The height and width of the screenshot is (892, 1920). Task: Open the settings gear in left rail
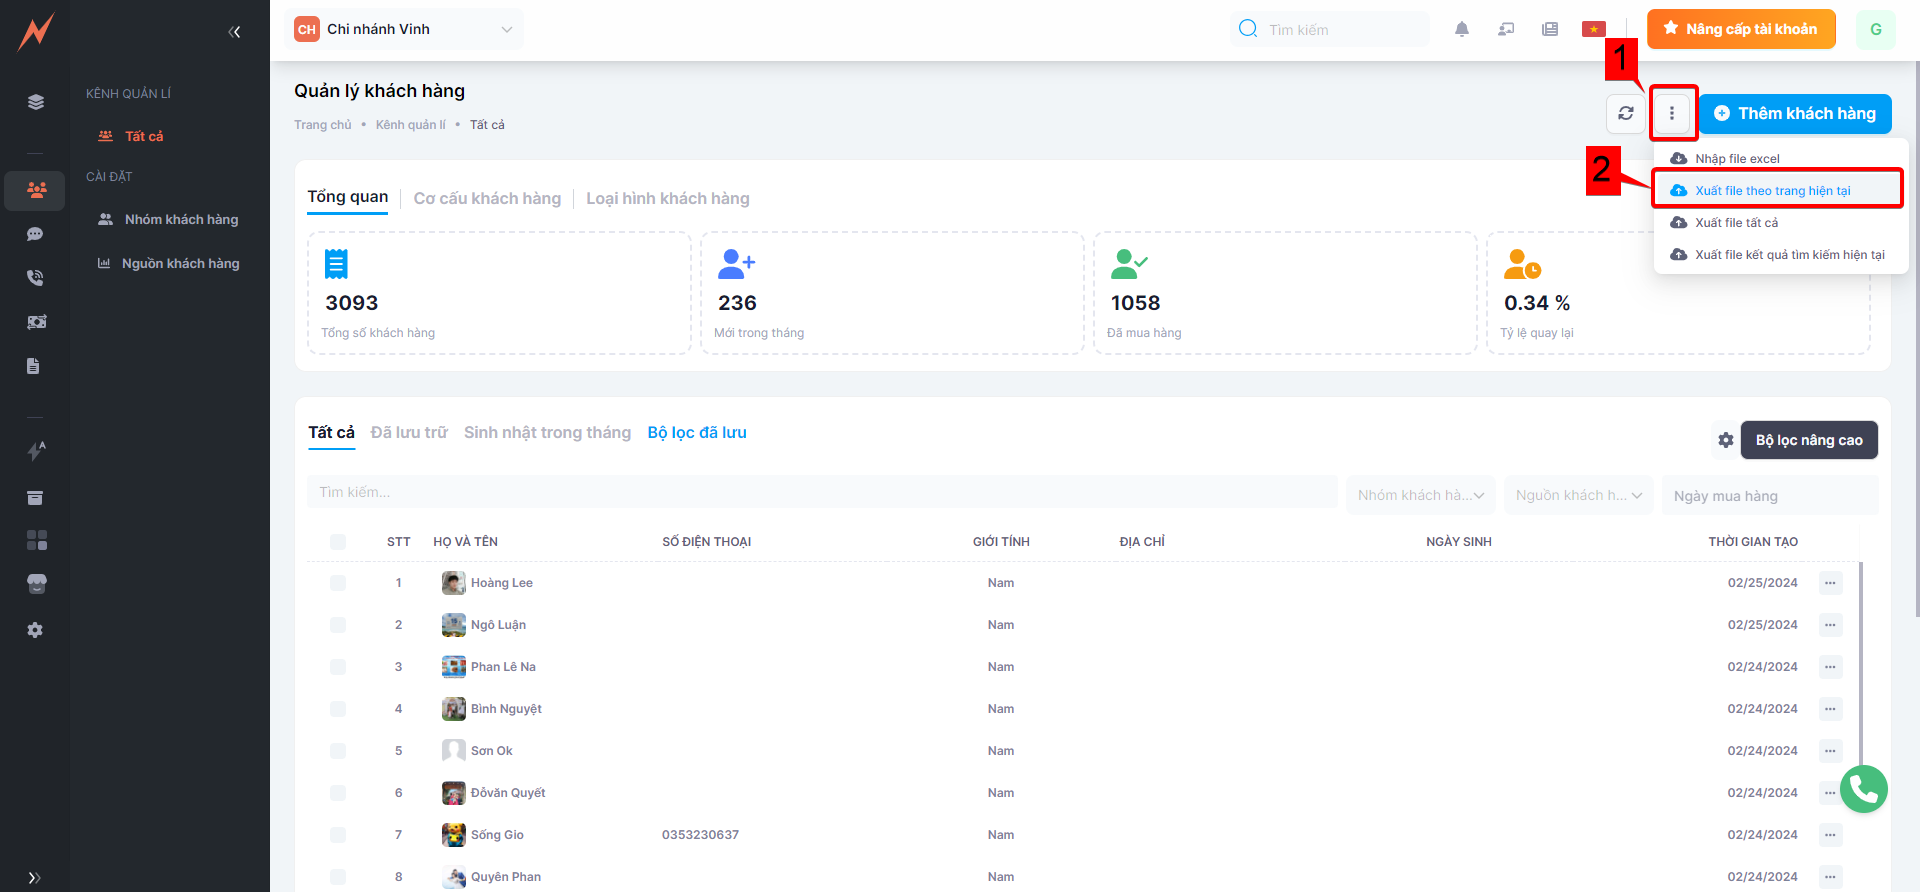36,630
